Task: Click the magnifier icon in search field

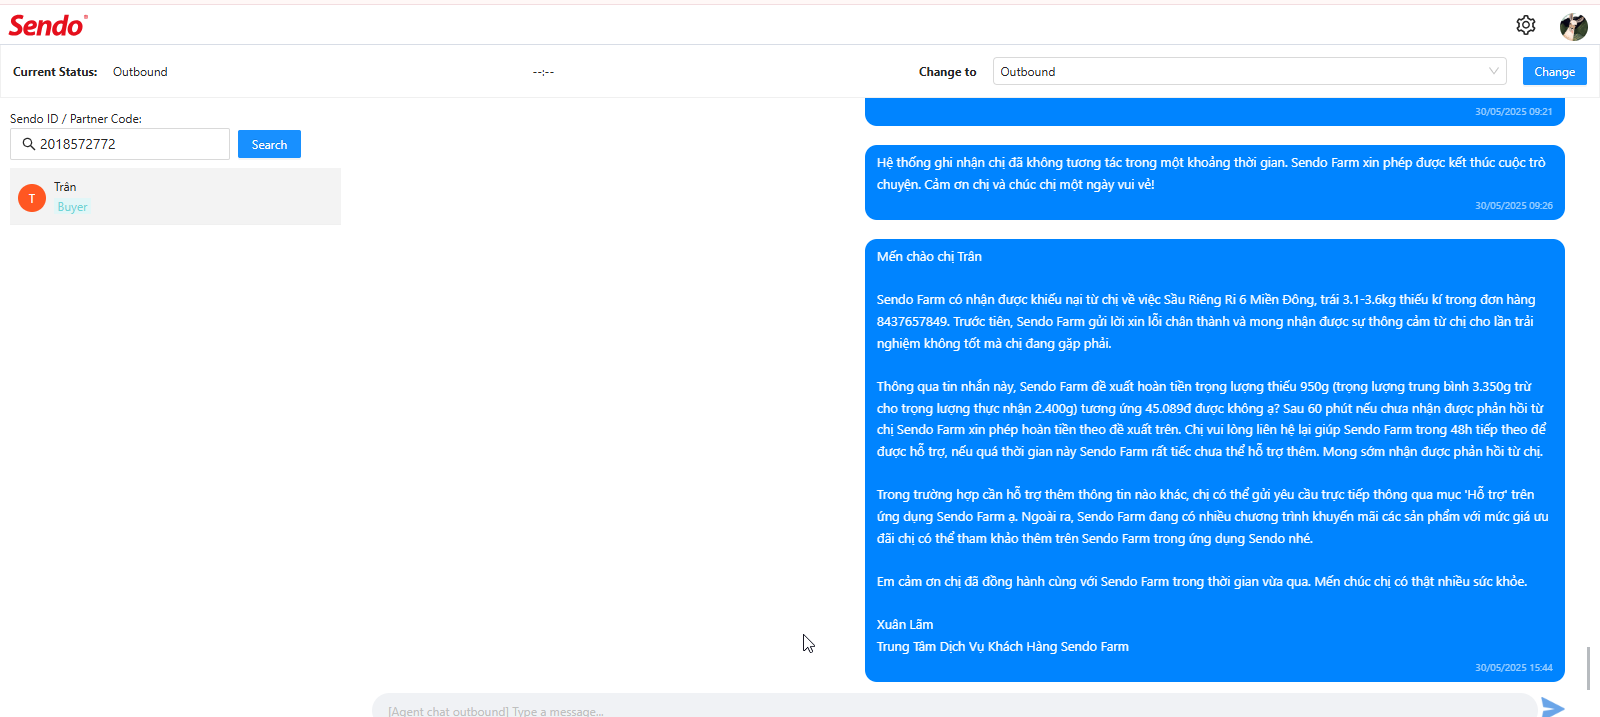Action: (x=29, y=144)
